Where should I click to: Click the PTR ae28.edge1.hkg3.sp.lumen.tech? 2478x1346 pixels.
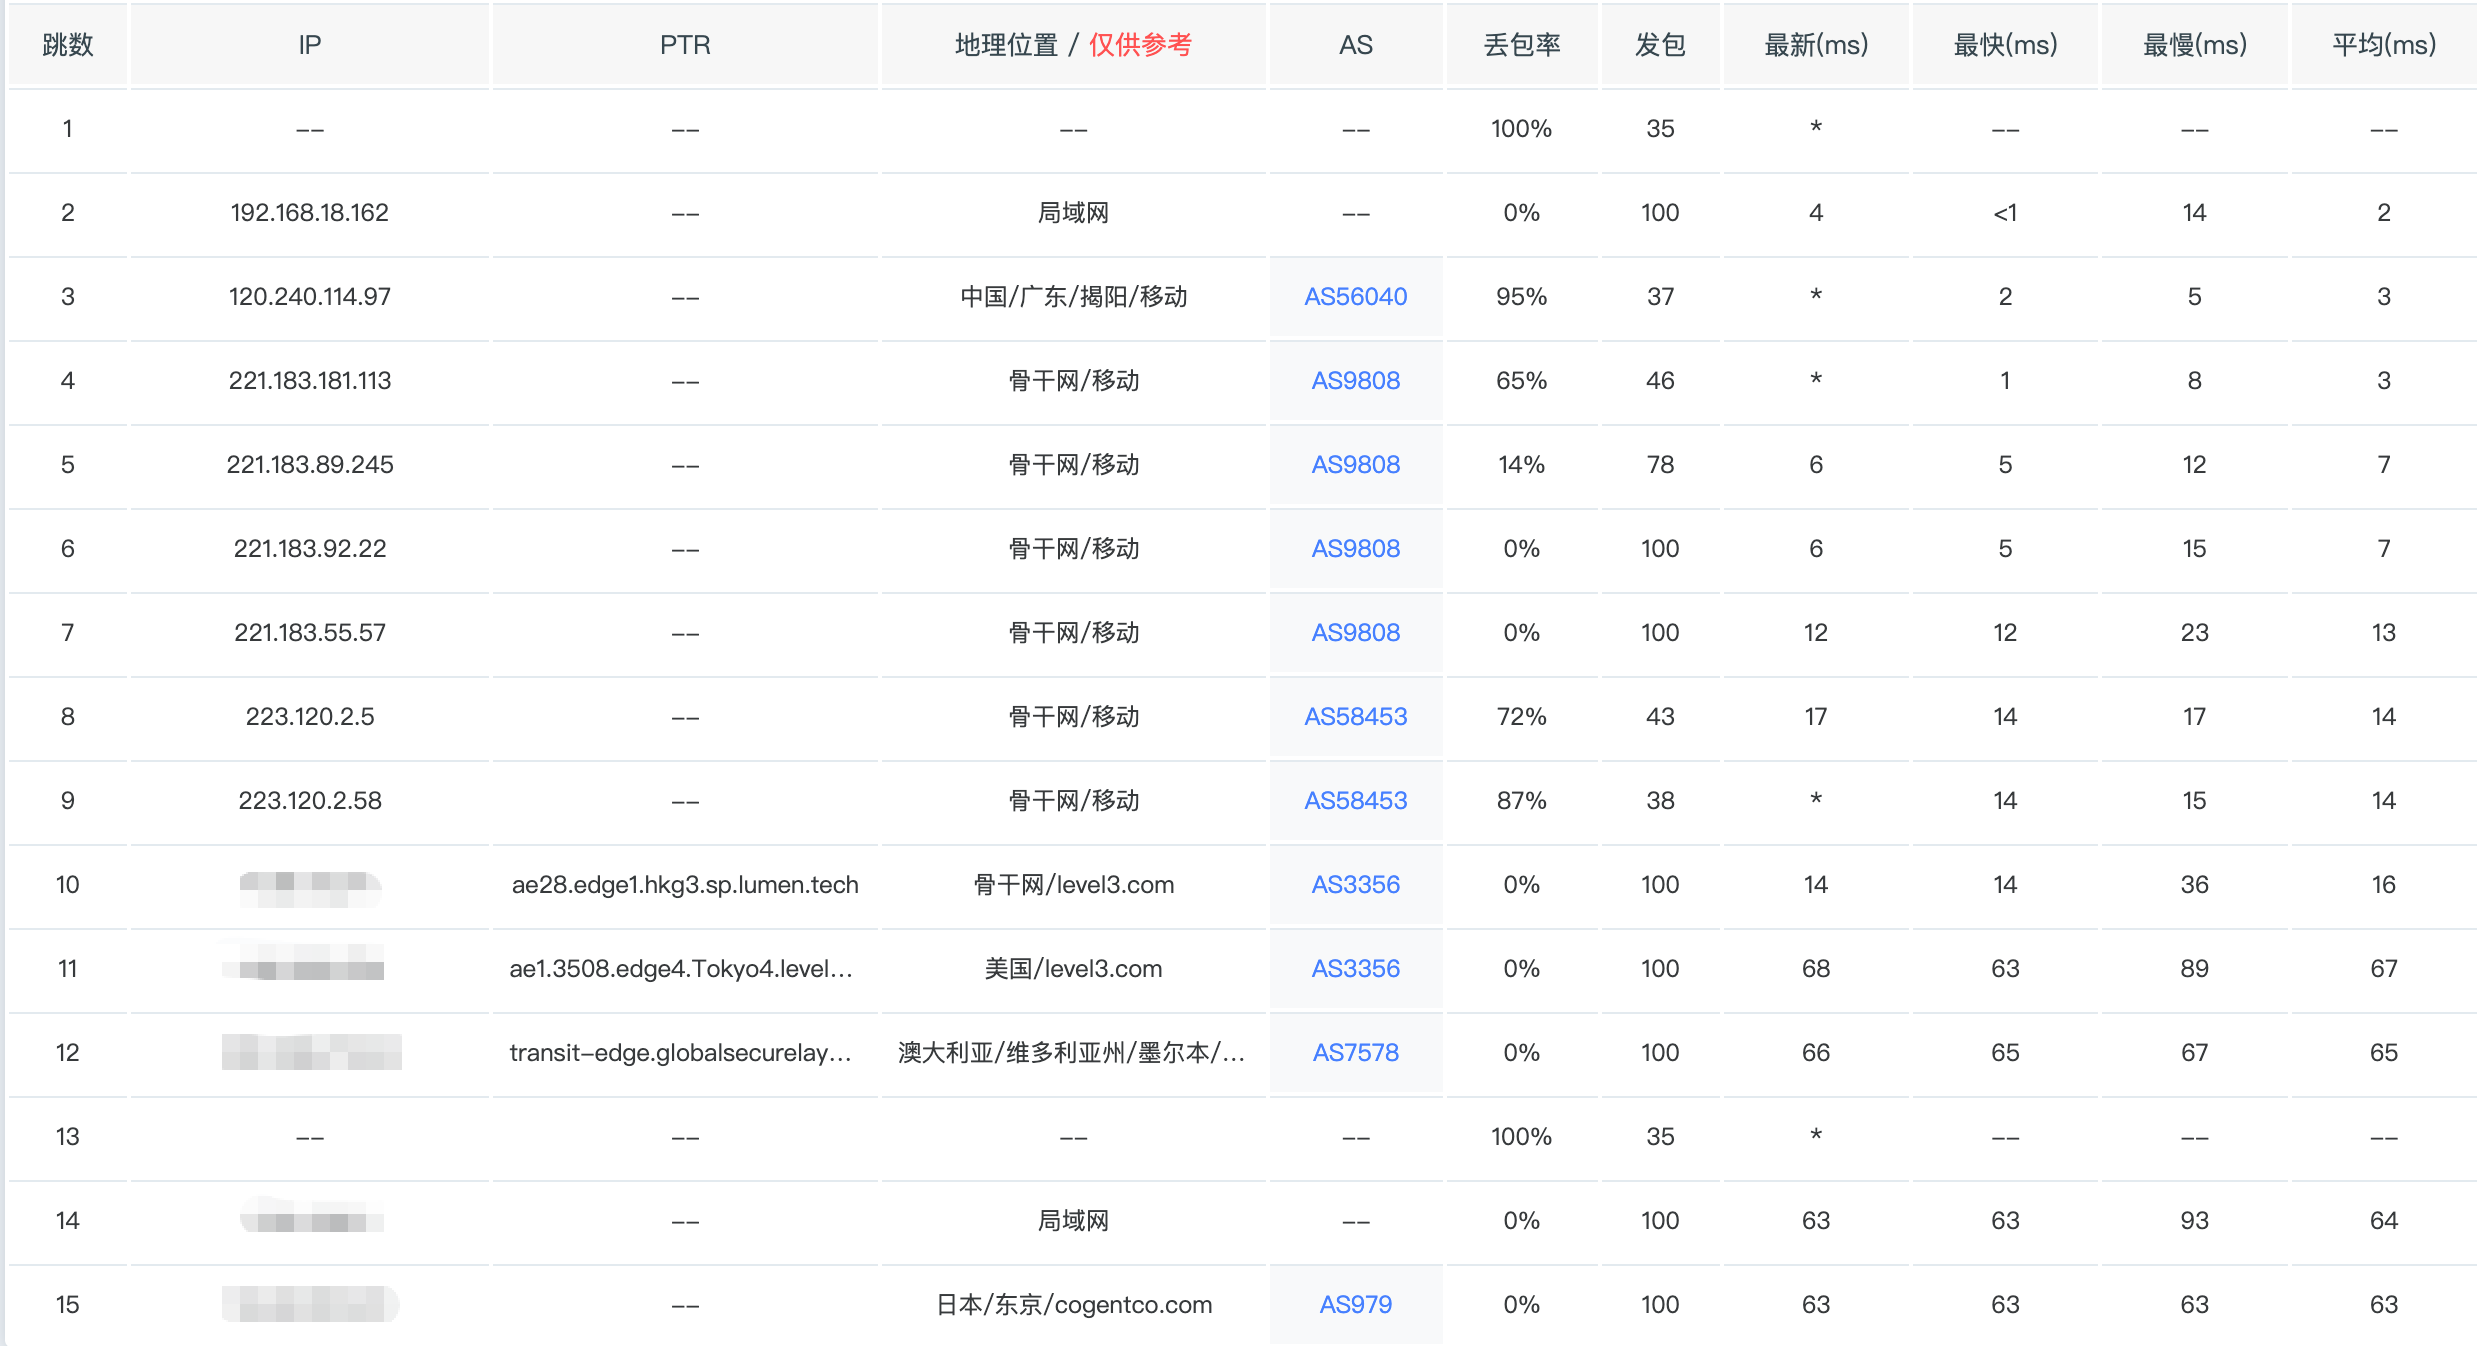[x=685, y=885]
